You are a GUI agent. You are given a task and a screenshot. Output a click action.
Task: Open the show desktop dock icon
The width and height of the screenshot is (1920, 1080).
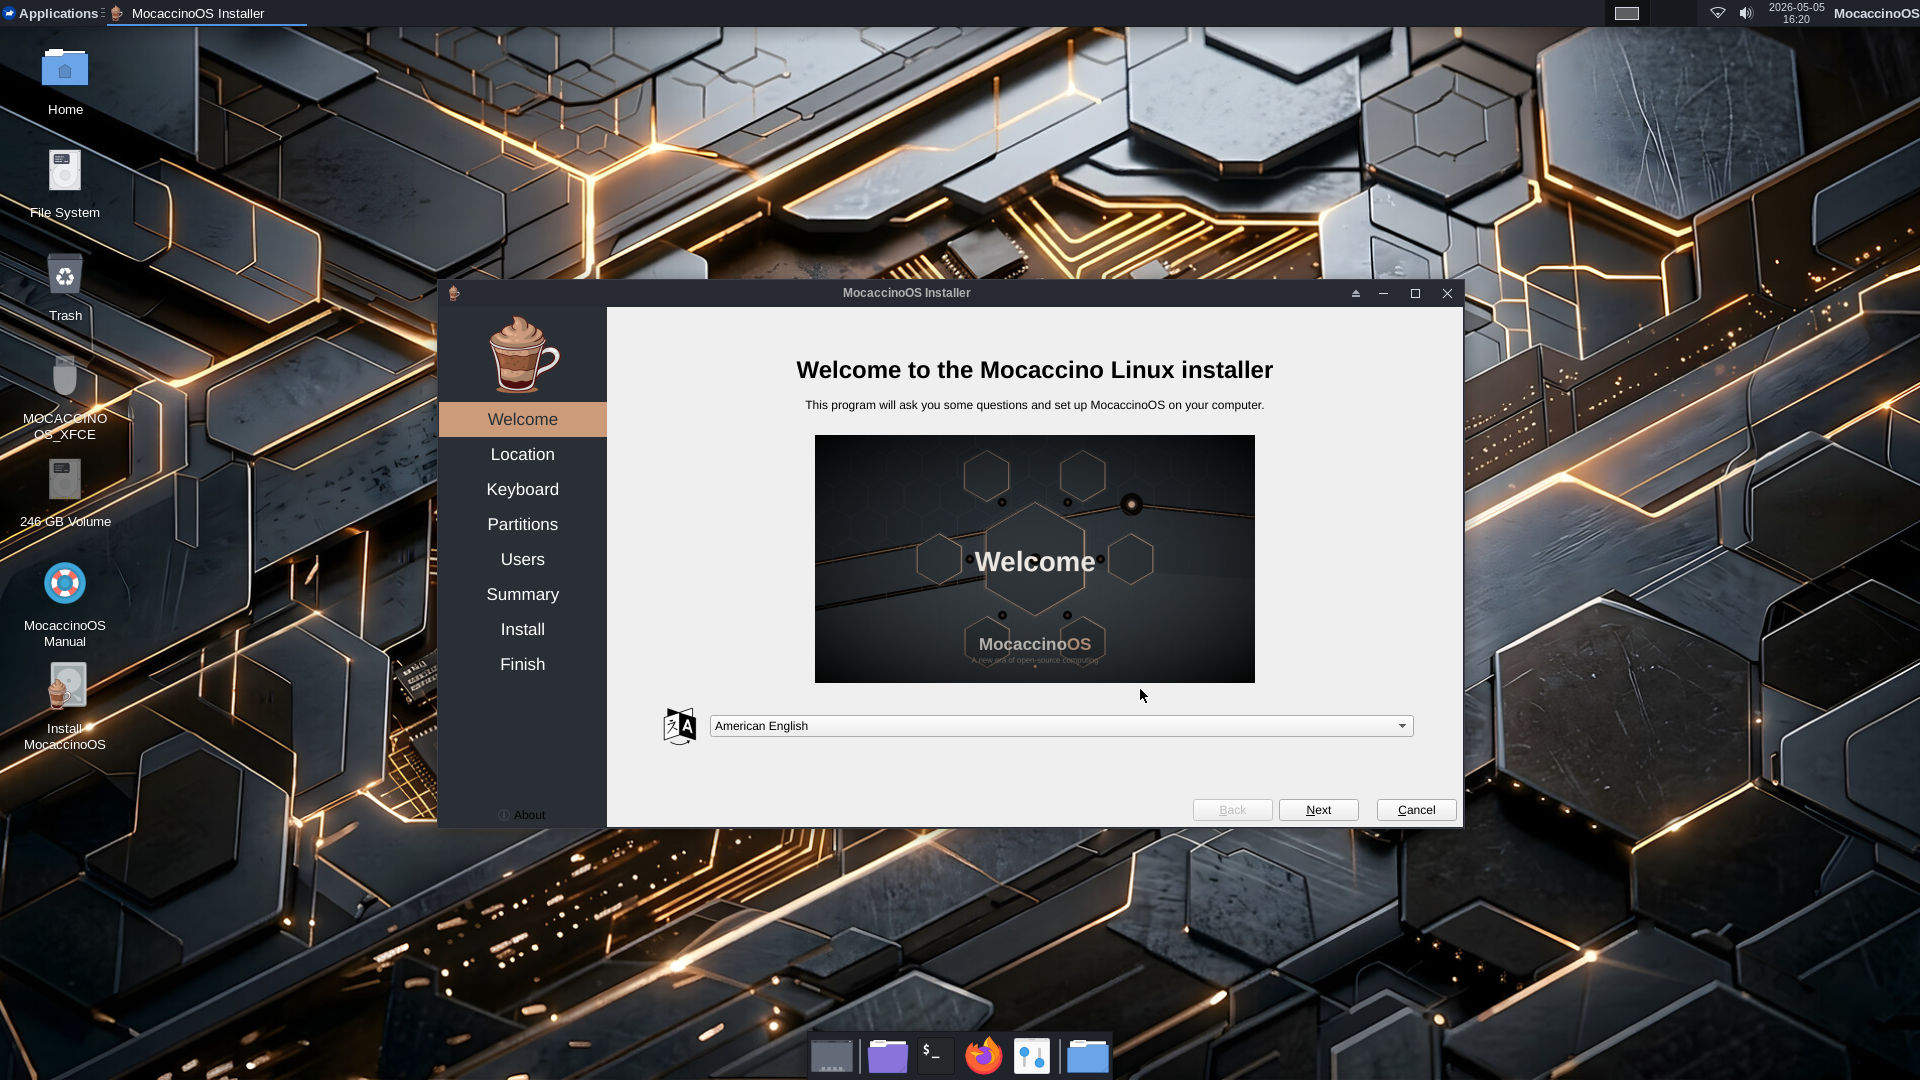832,1056
